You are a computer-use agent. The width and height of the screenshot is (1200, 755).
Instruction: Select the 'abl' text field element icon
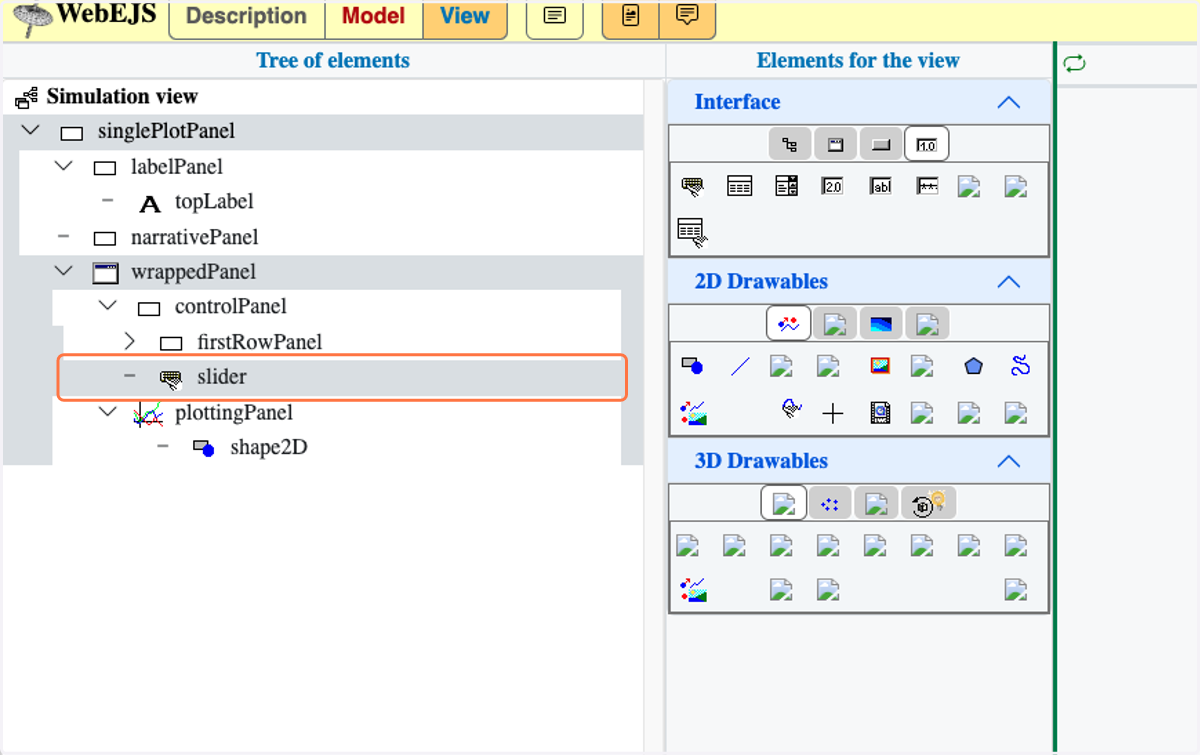coord(880,186)
